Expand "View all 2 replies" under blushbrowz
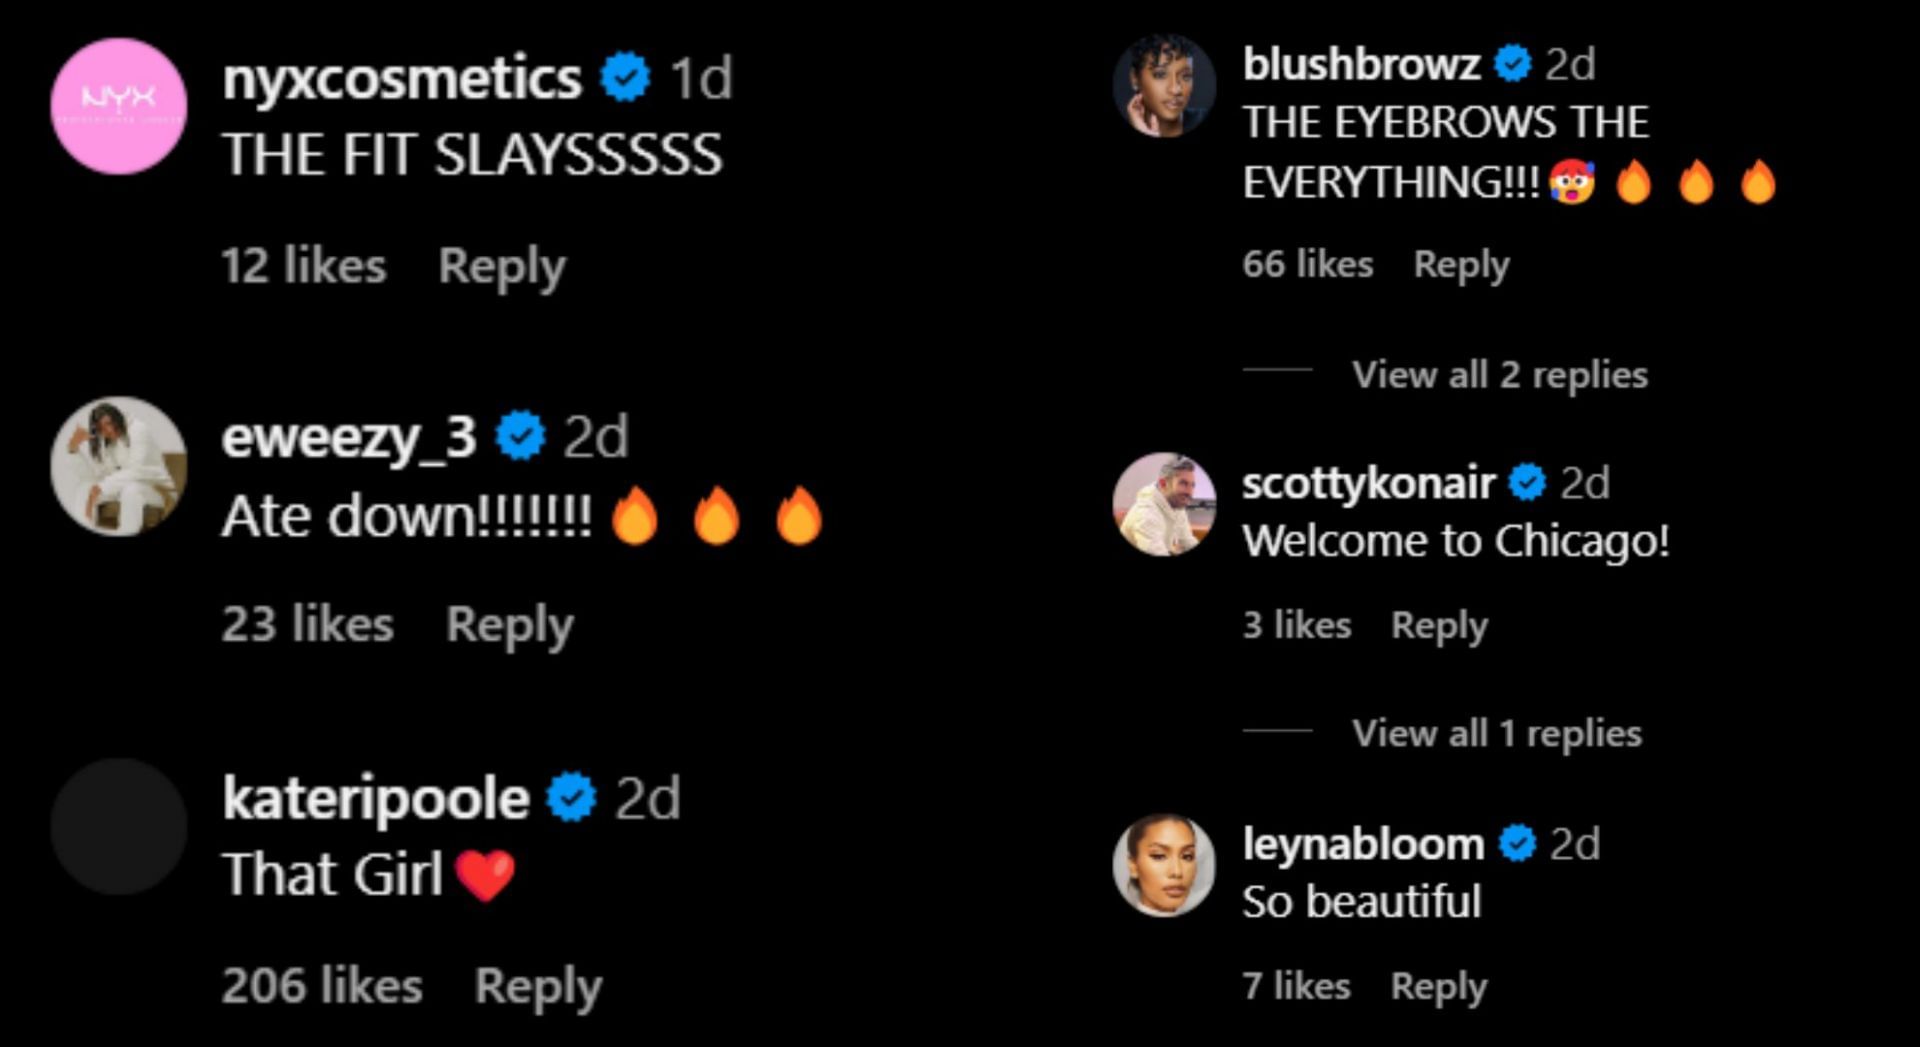This screenshot has width=1920, height=1047. (x=1499, y=374)
